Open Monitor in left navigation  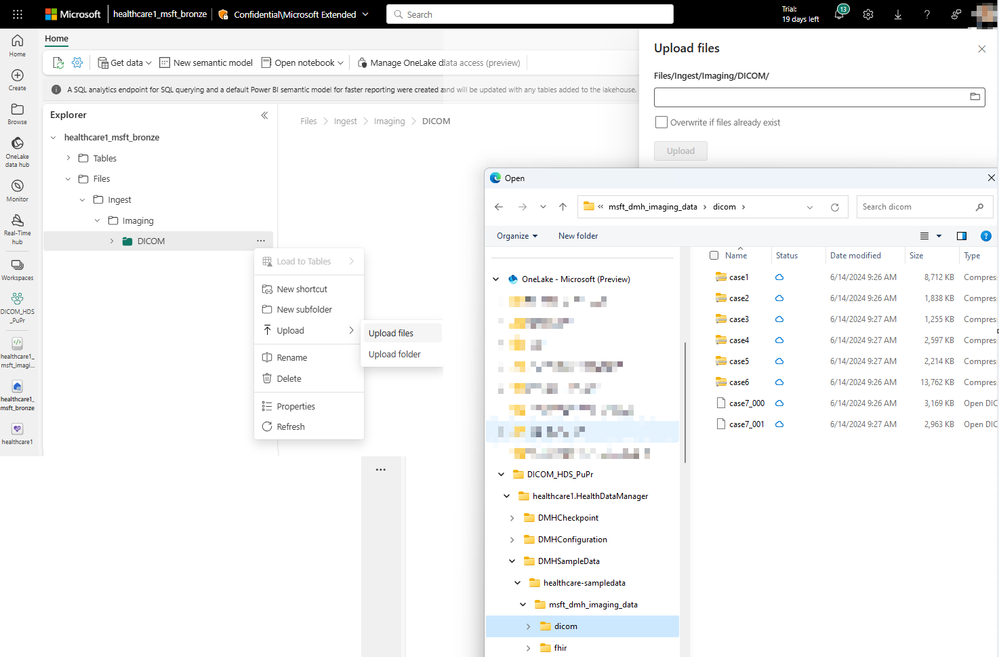17,190
